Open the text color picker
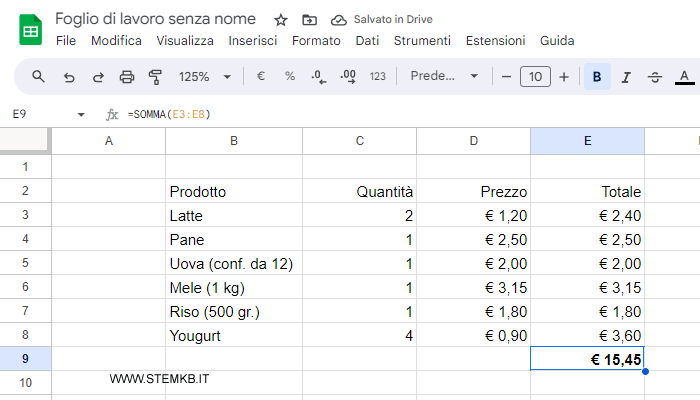This screenshot has width=700, height=400. 685,77
